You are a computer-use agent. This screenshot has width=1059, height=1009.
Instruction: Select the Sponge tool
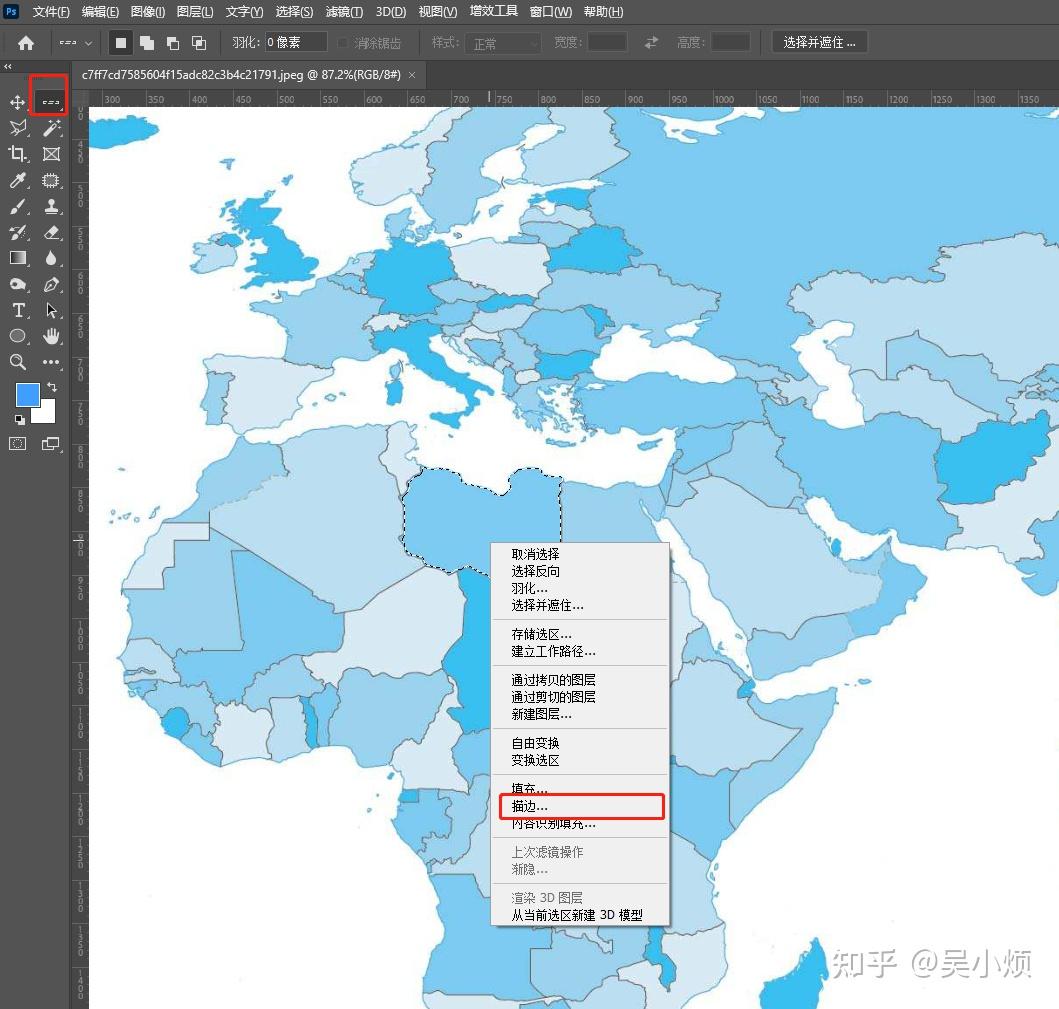(18, 284)
